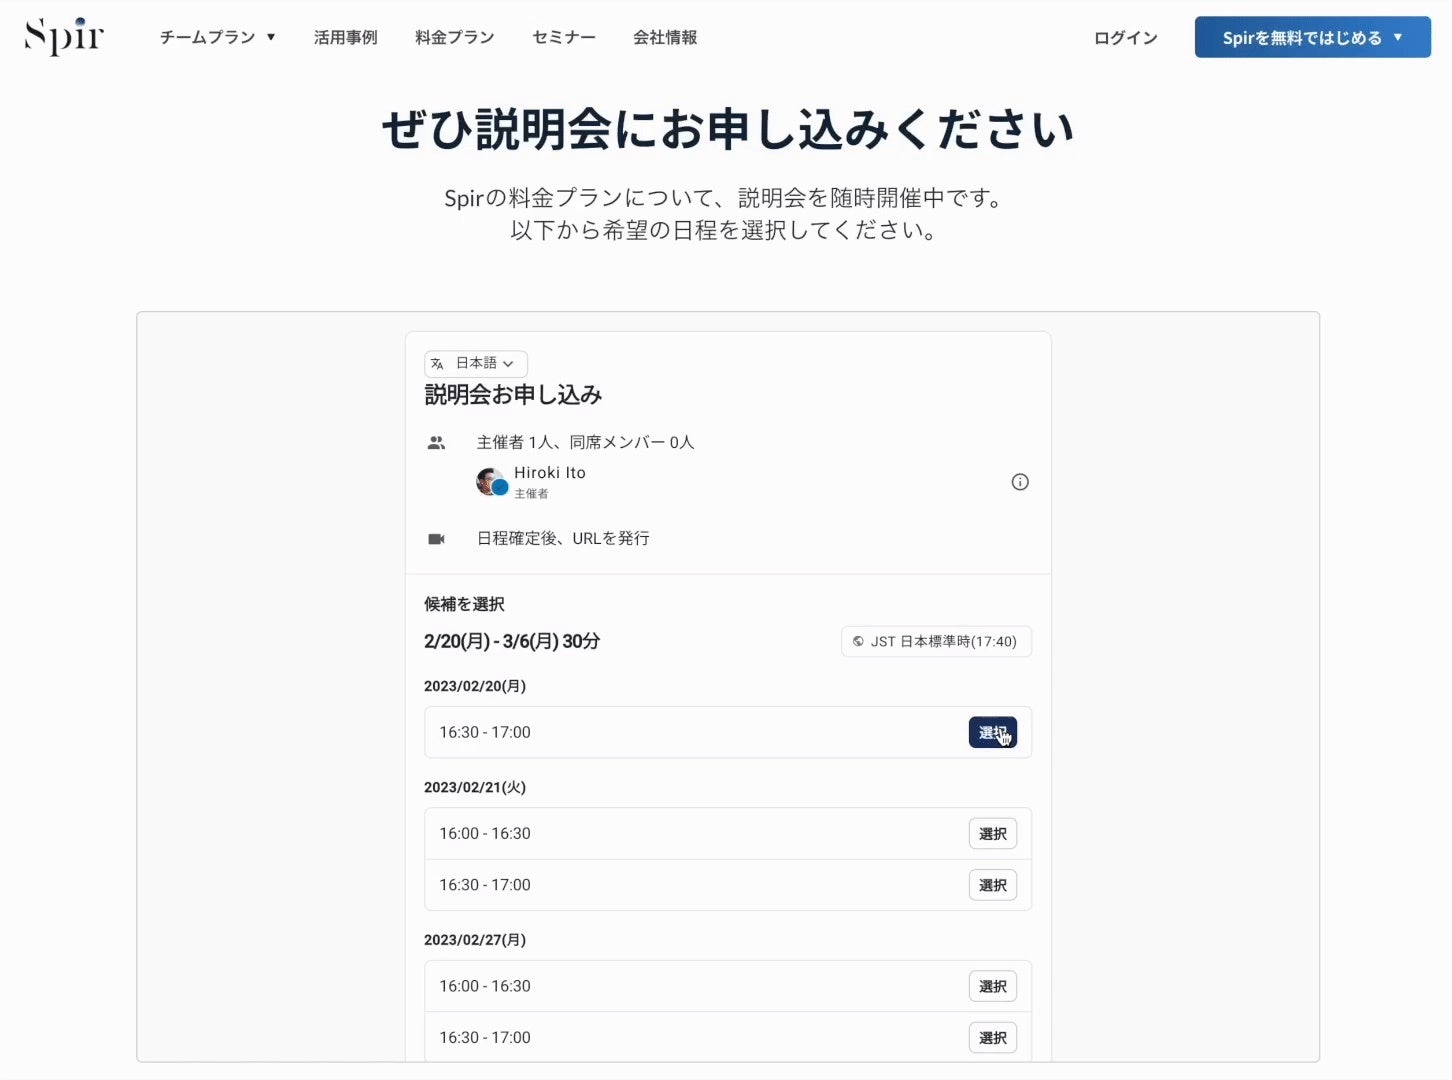Click the Spir logo
This screenshot has height=1080, width=1452.
coord(64,36)
